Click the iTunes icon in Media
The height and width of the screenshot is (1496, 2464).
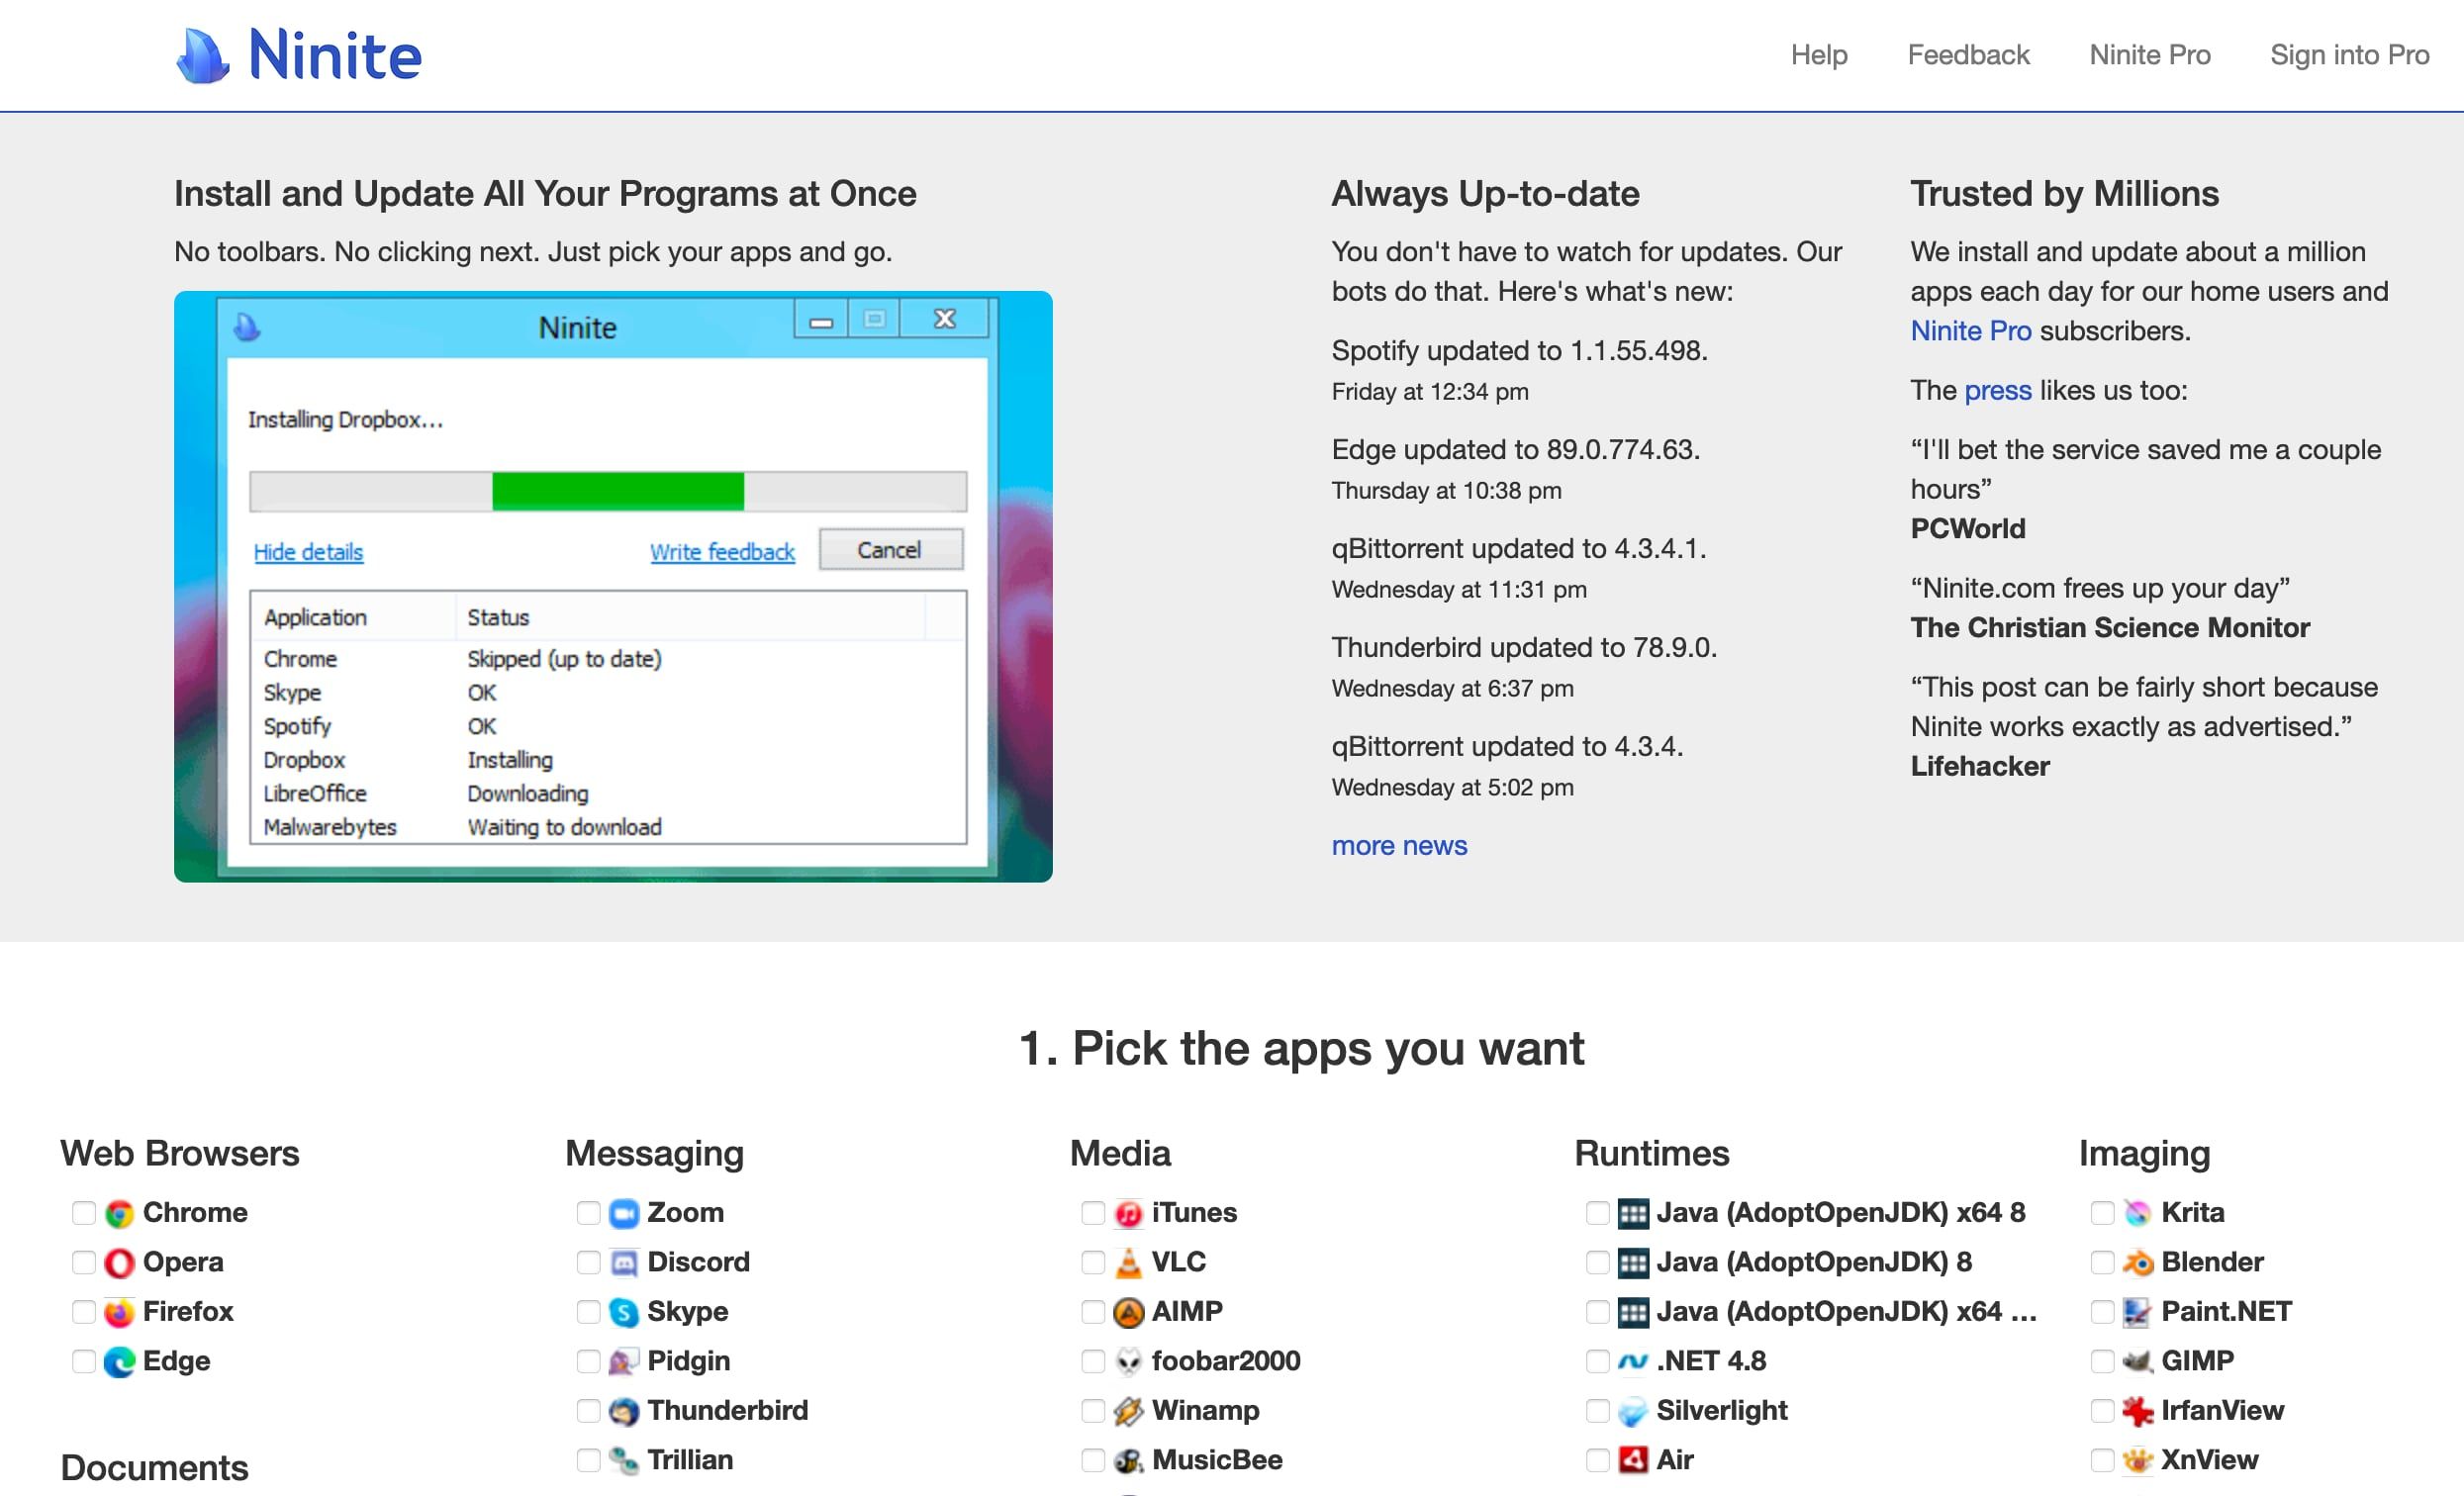pyautogui.click(x=1128, y=1213)
